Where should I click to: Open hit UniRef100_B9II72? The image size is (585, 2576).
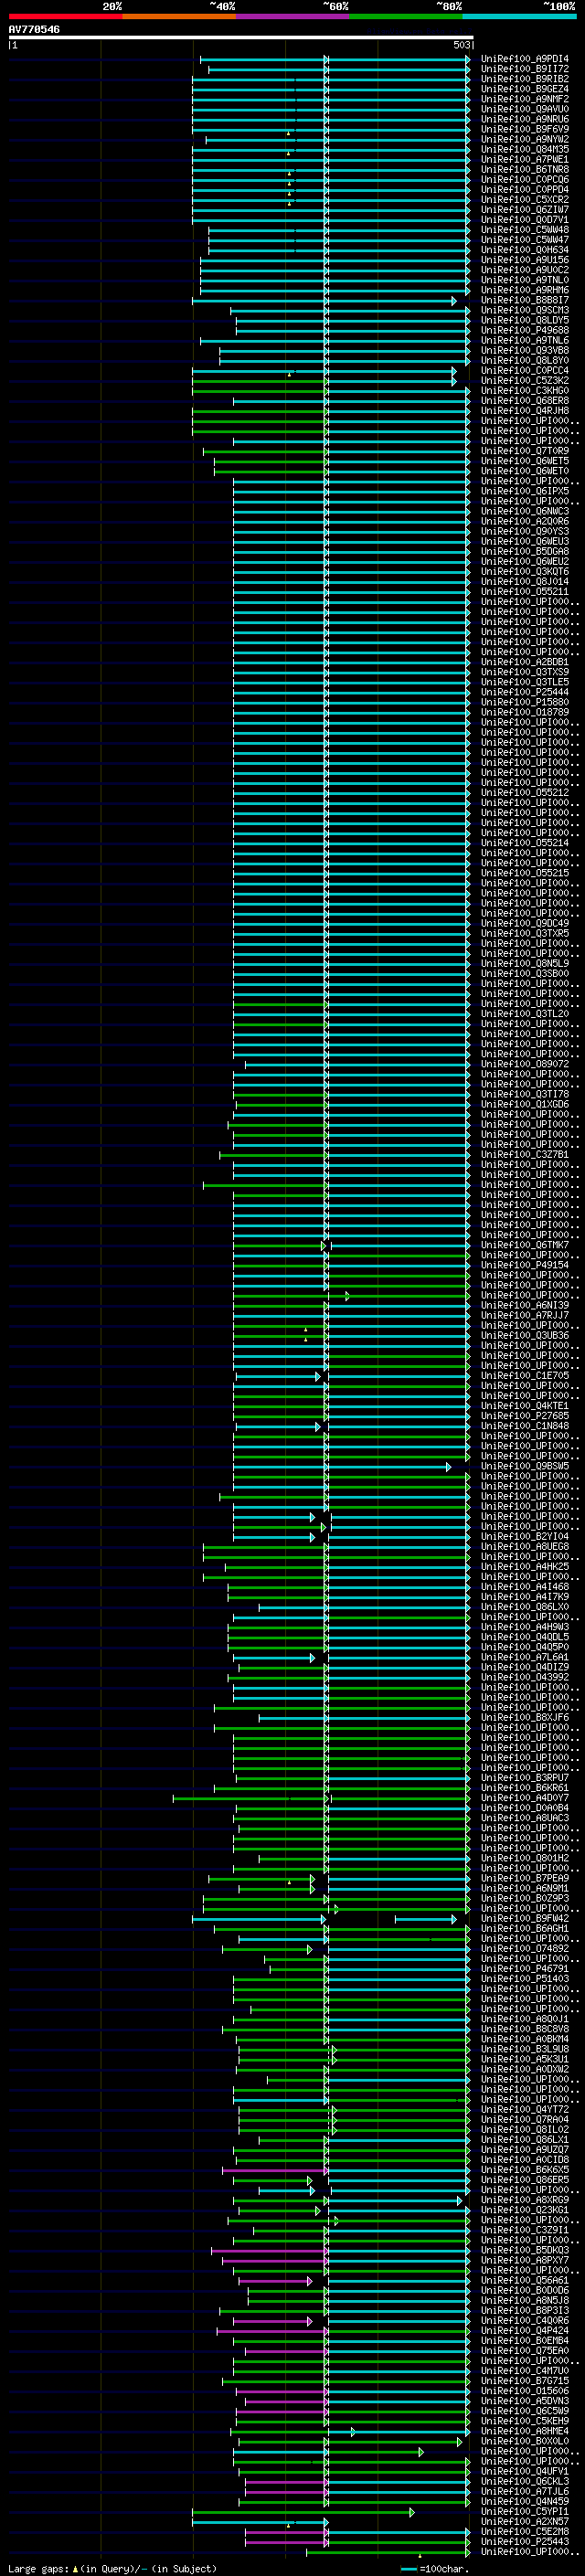524,69
